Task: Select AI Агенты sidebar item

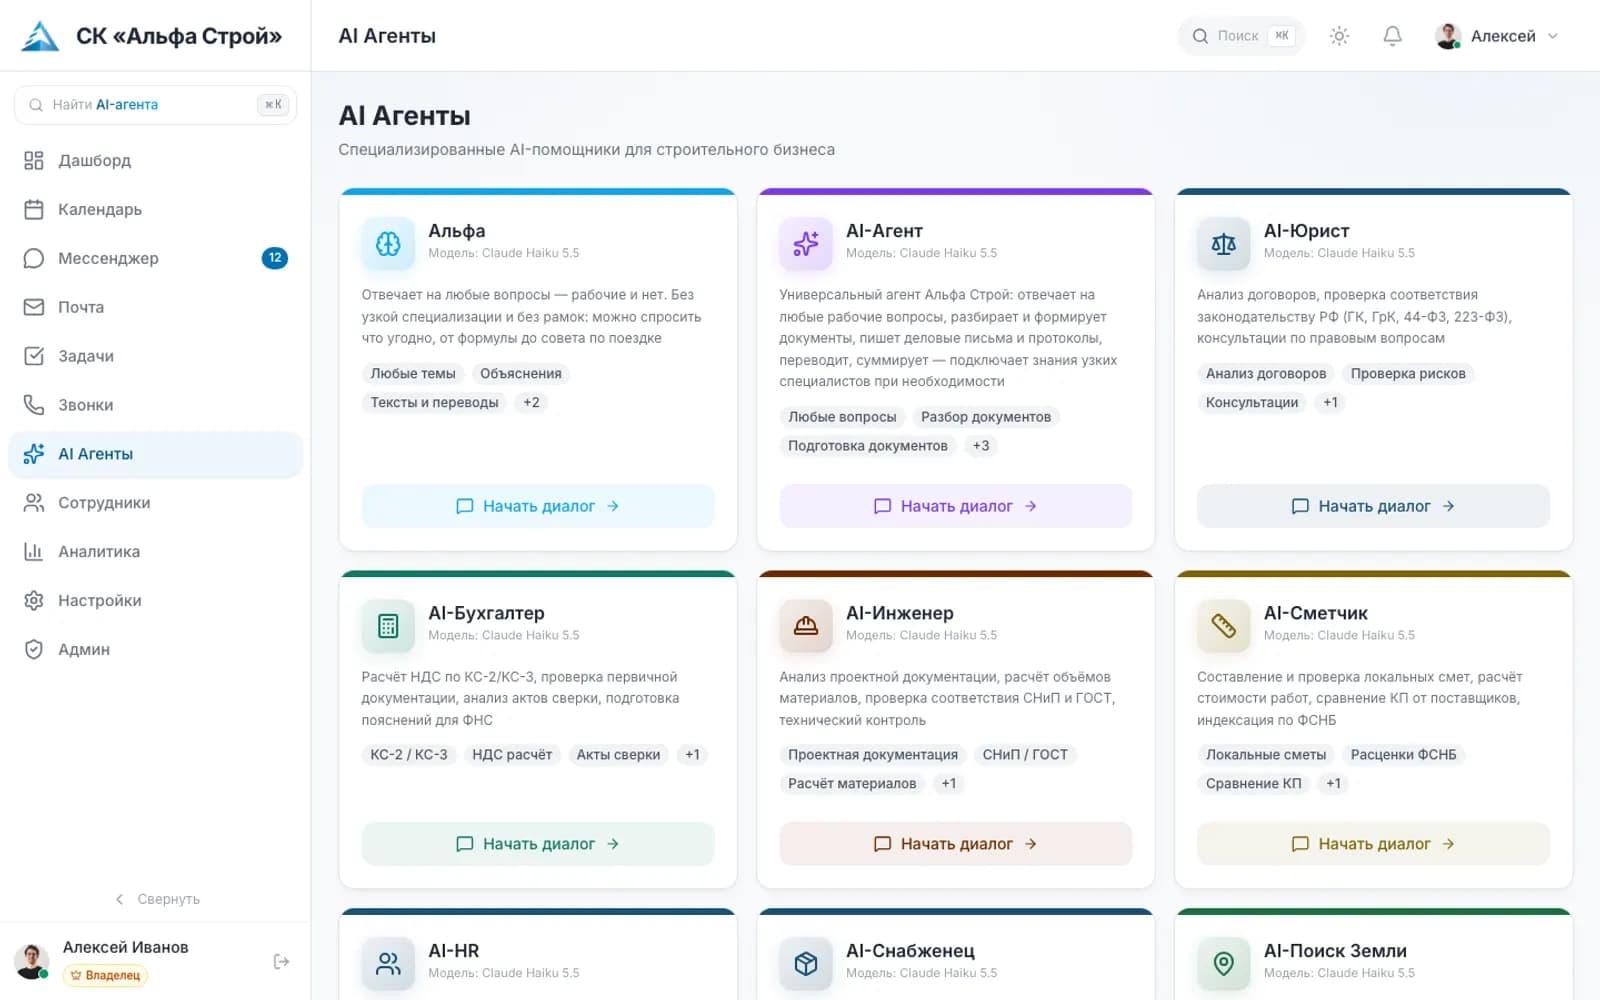Action: click(x=155, y=454)
